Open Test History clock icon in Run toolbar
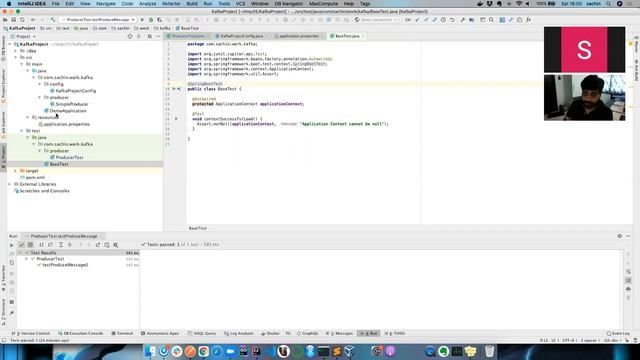This screenshot has height=360, width=640. [x=107, y=244]
